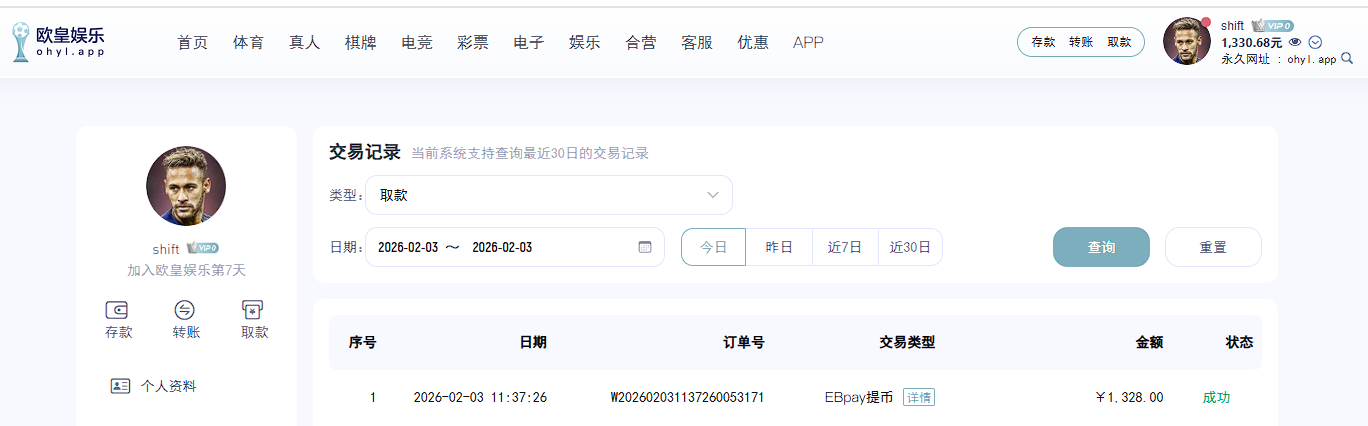Open the 优惠 menu item

(x=753, y=42)
